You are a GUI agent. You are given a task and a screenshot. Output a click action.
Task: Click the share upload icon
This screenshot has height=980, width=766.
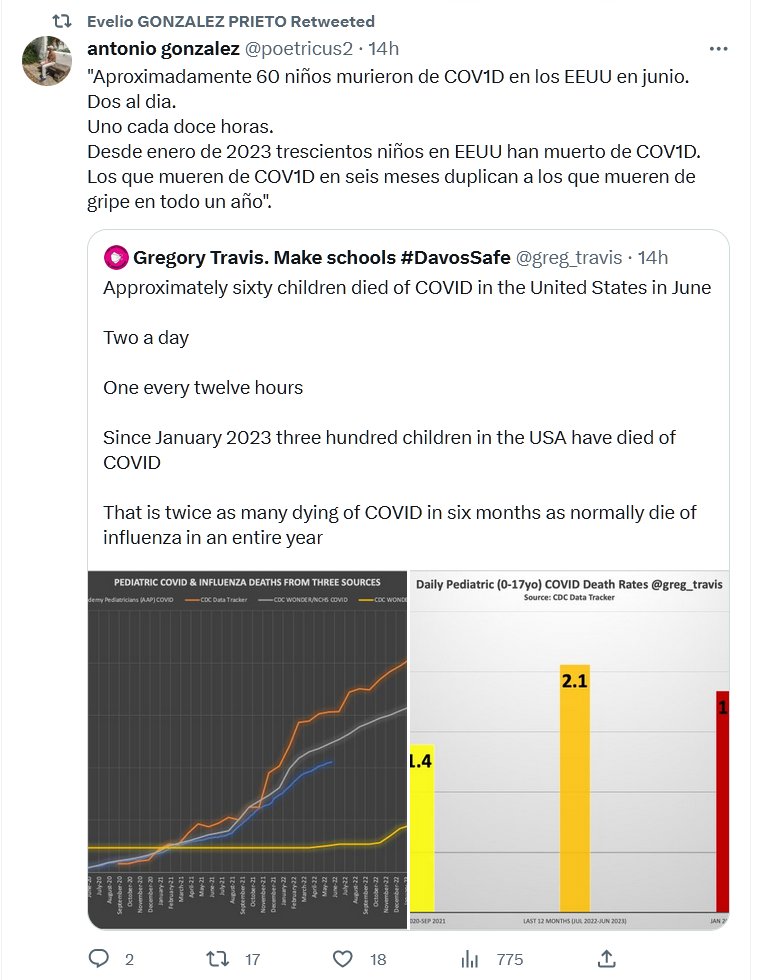click(606, 958)
